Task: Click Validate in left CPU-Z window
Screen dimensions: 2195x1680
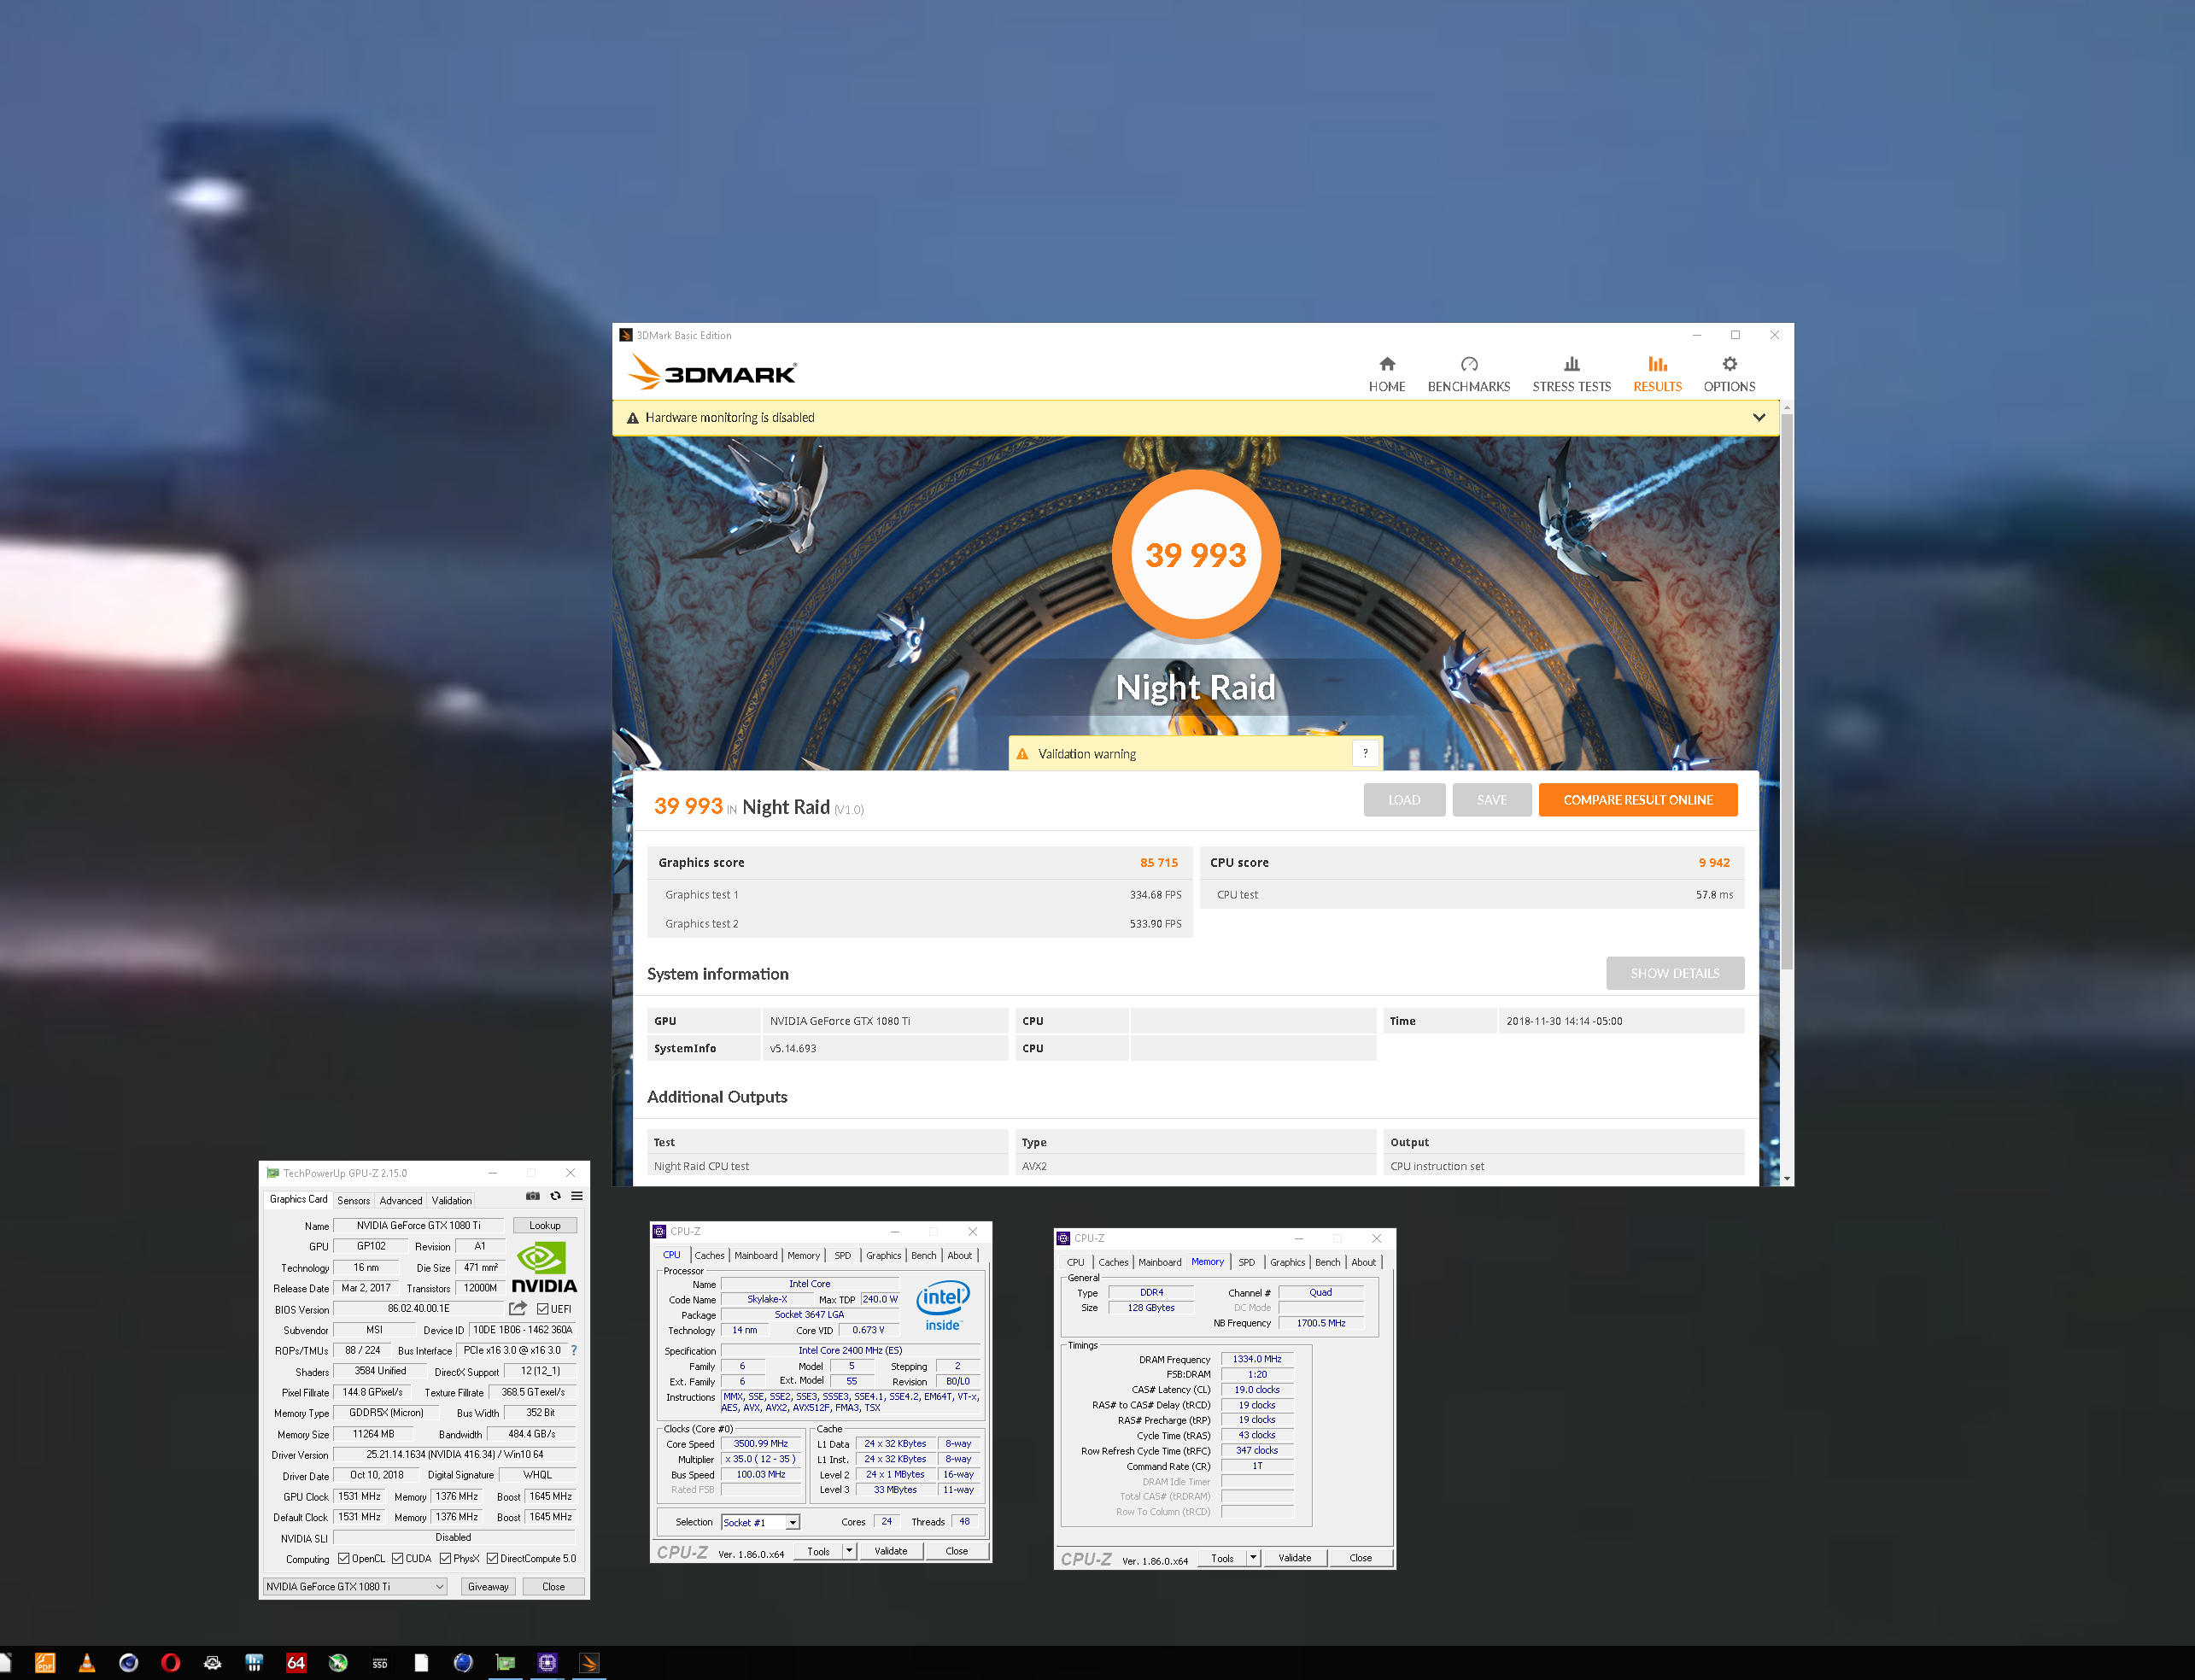Action: (890, 1550)
